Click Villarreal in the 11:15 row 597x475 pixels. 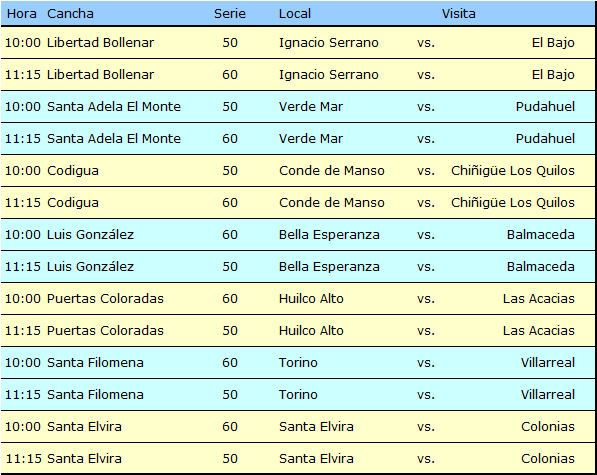548,394
